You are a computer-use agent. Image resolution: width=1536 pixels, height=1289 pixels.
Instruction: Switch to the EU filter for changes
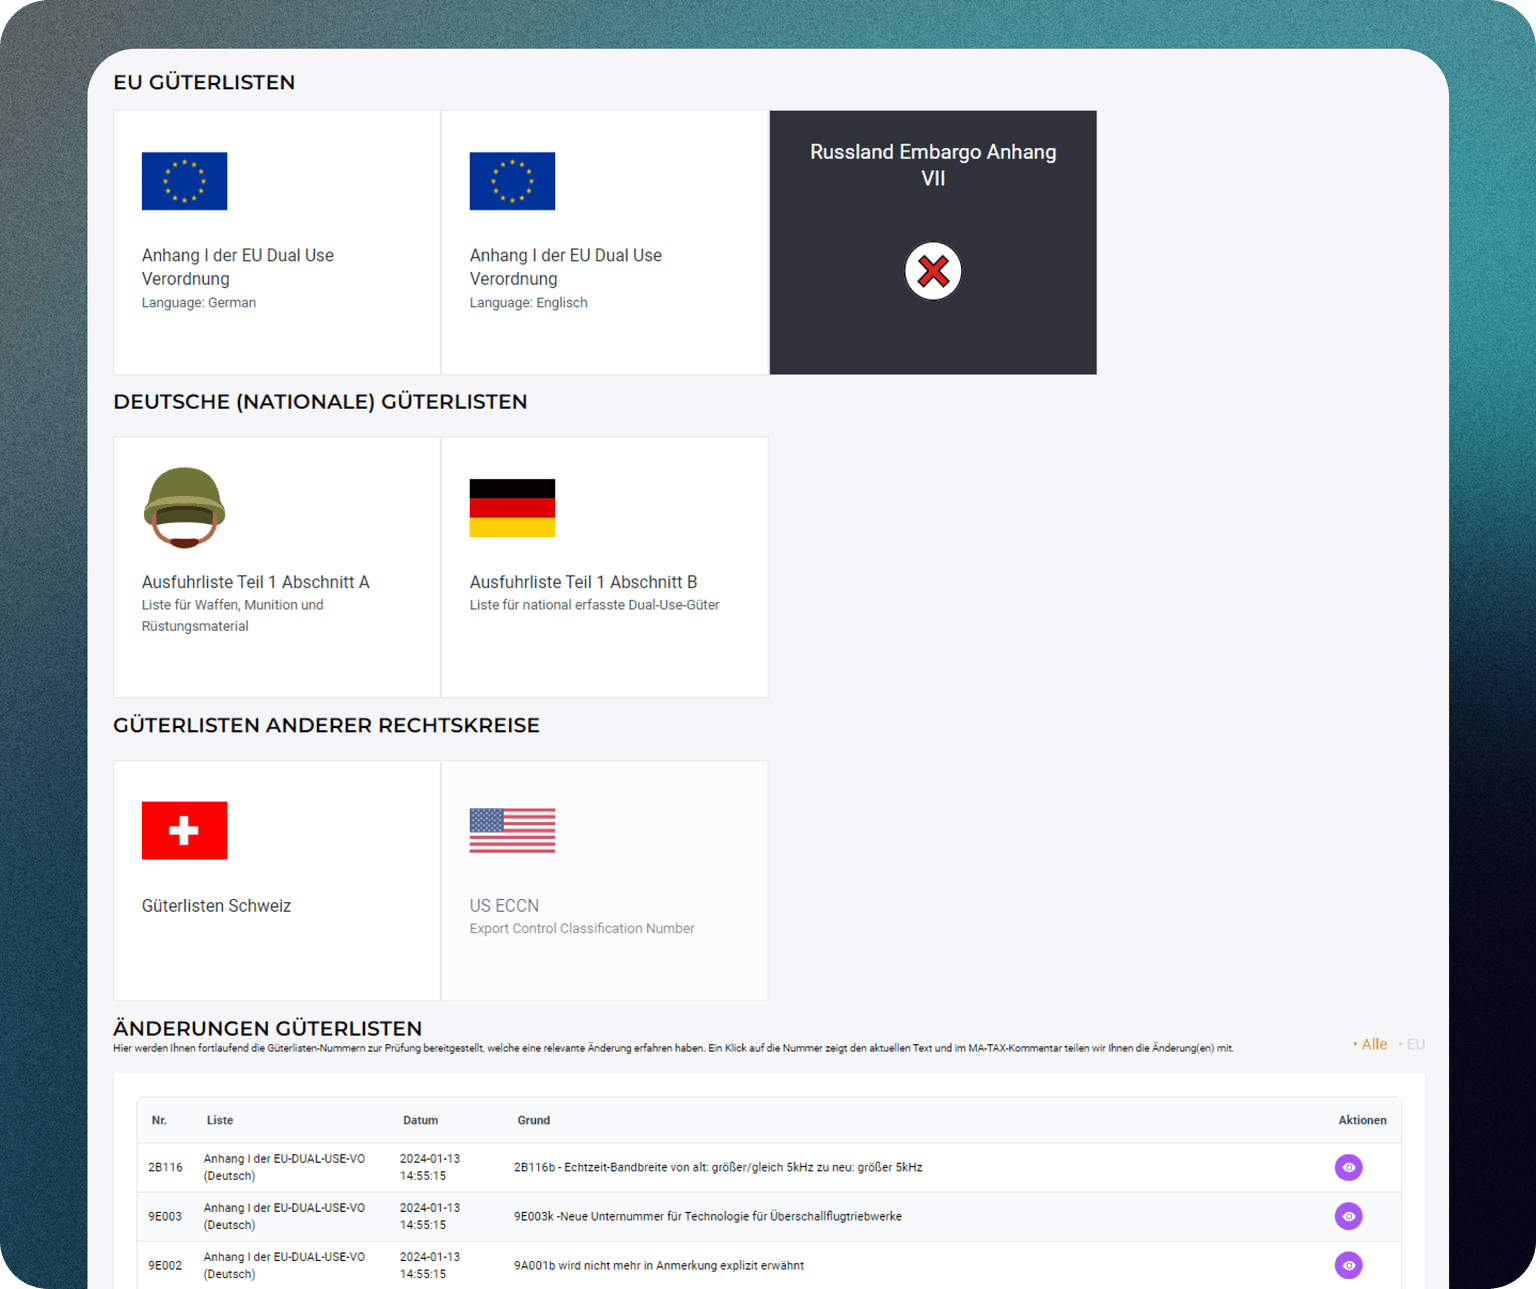pos(1416,1043)
